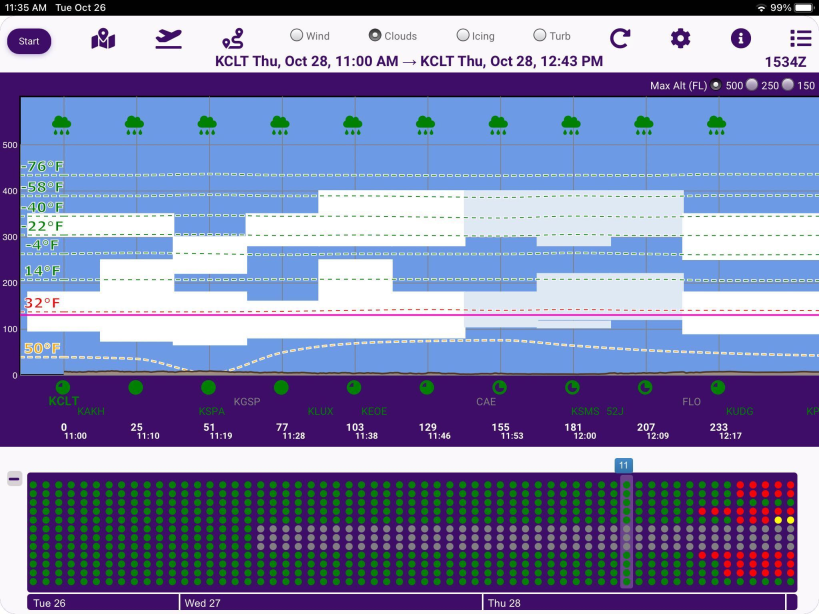
Task: Tap the sky cover circle at 11:10
Action: (x=136, y=387)
